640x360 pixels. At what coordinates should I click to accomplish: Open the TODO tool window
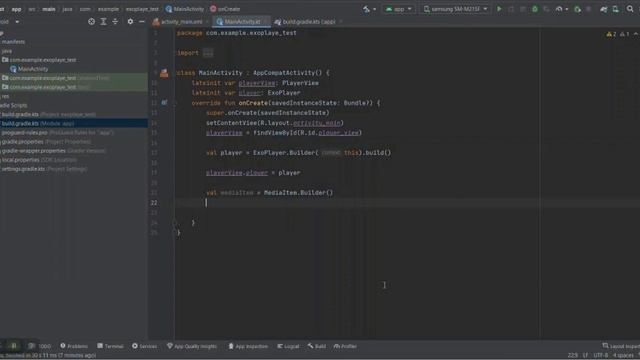(x=40, y=346)
